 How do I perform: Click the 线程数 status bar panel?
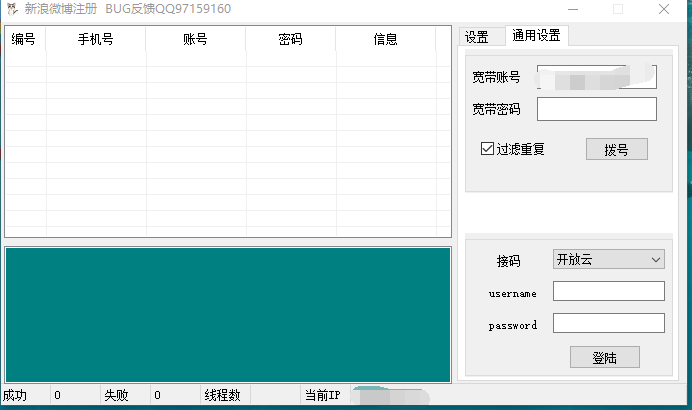(x=222, y=396)
